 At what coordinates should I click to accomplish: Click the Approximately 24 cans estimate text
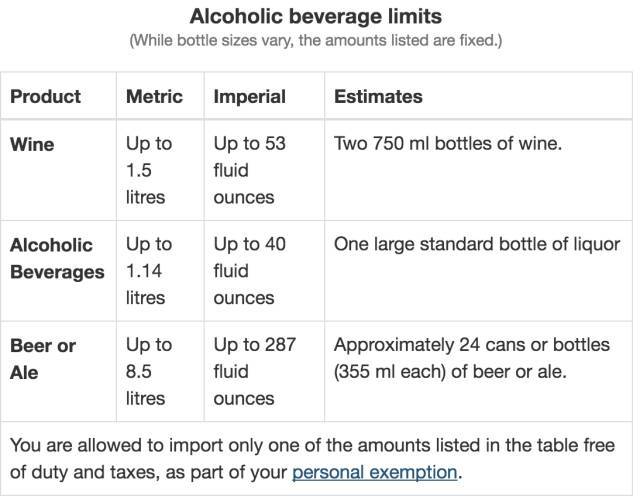pyautogui.click(x=472, y=358)
